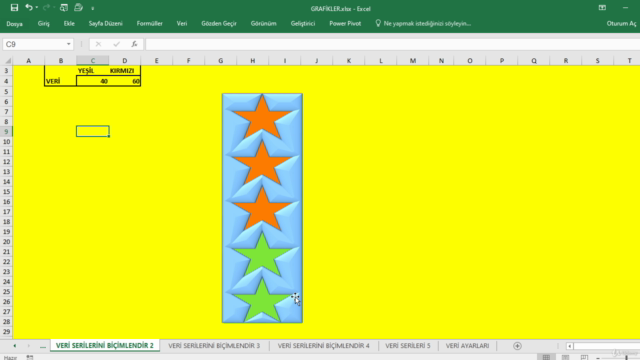Click the Name Box showing C9
Screen dimensions: 640x360
[x=33, y=44]
